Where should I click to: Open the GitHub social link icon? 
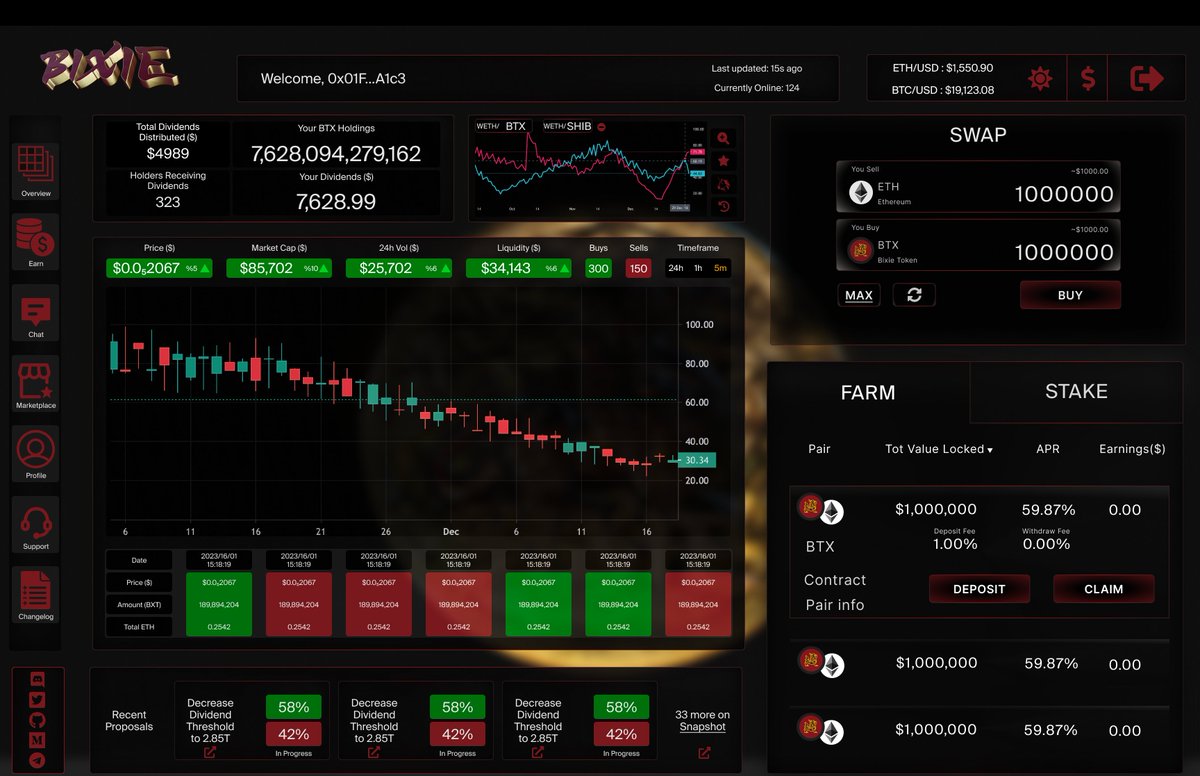[x=38, y=720]
